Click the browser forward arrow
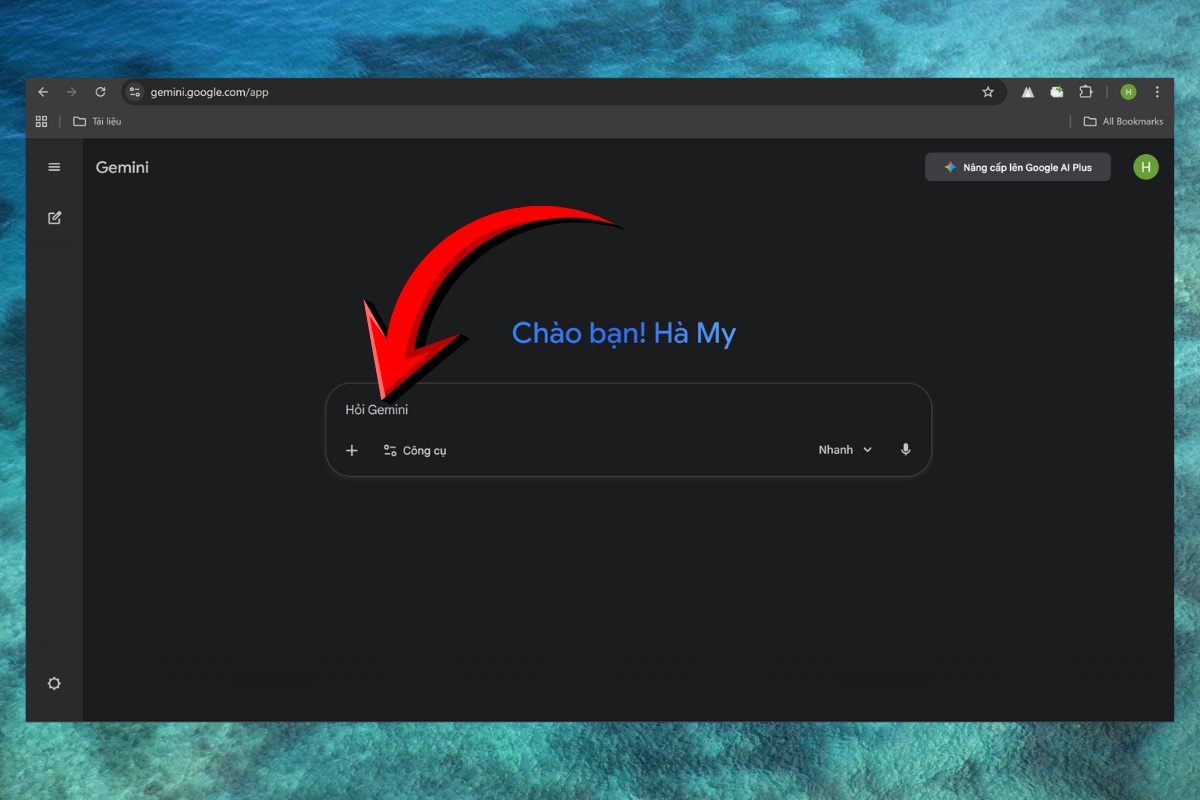This screenshot has height=800, width=1200. (71, 92)
